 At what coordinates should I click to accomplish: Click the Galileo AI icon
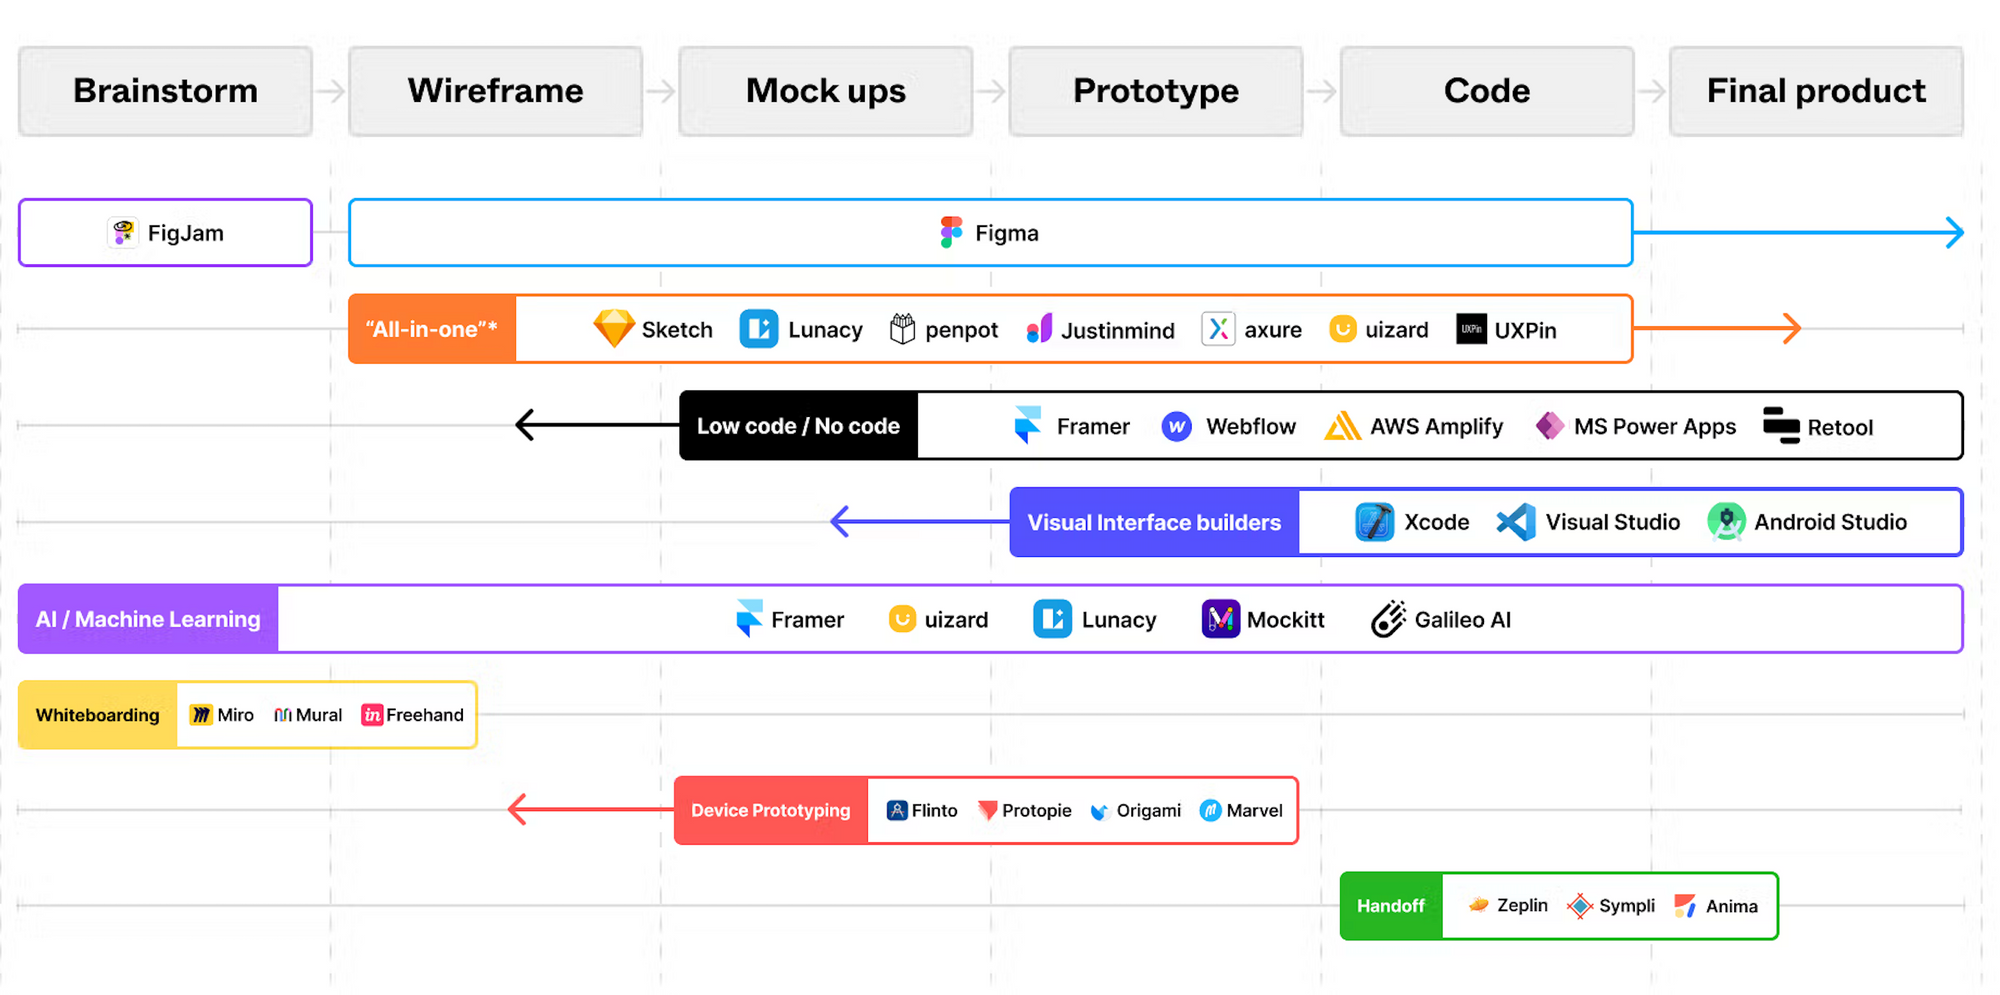coord(1388,619)
